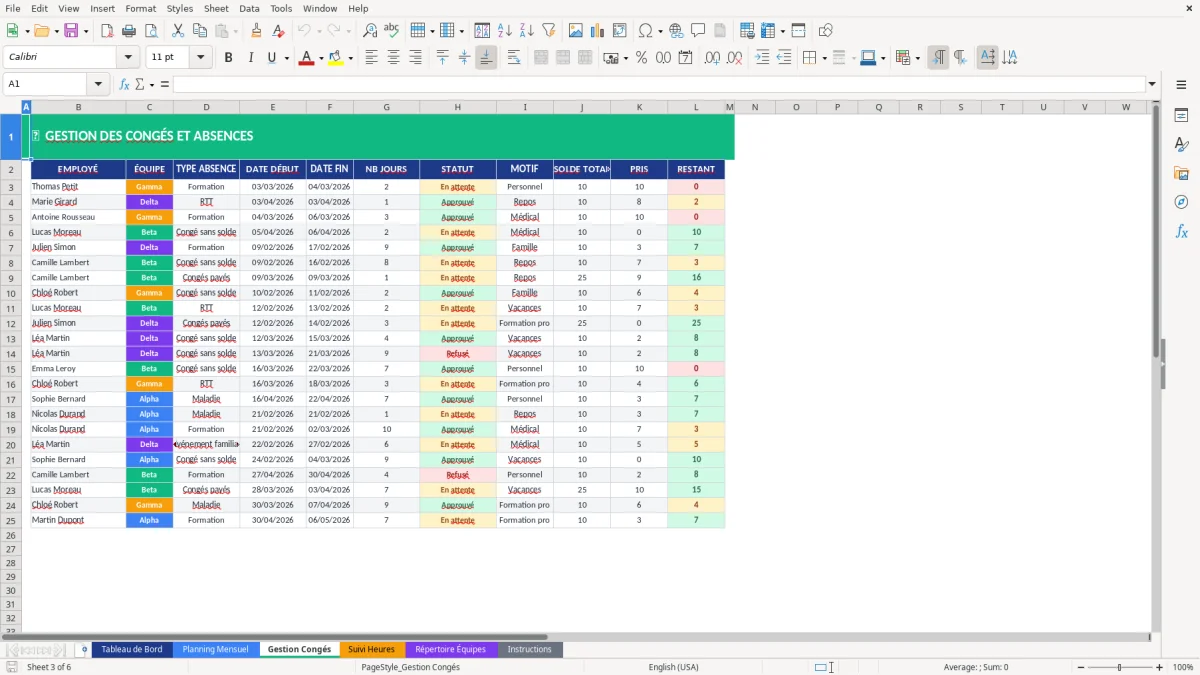Open the Format menu

click(140, 8)
